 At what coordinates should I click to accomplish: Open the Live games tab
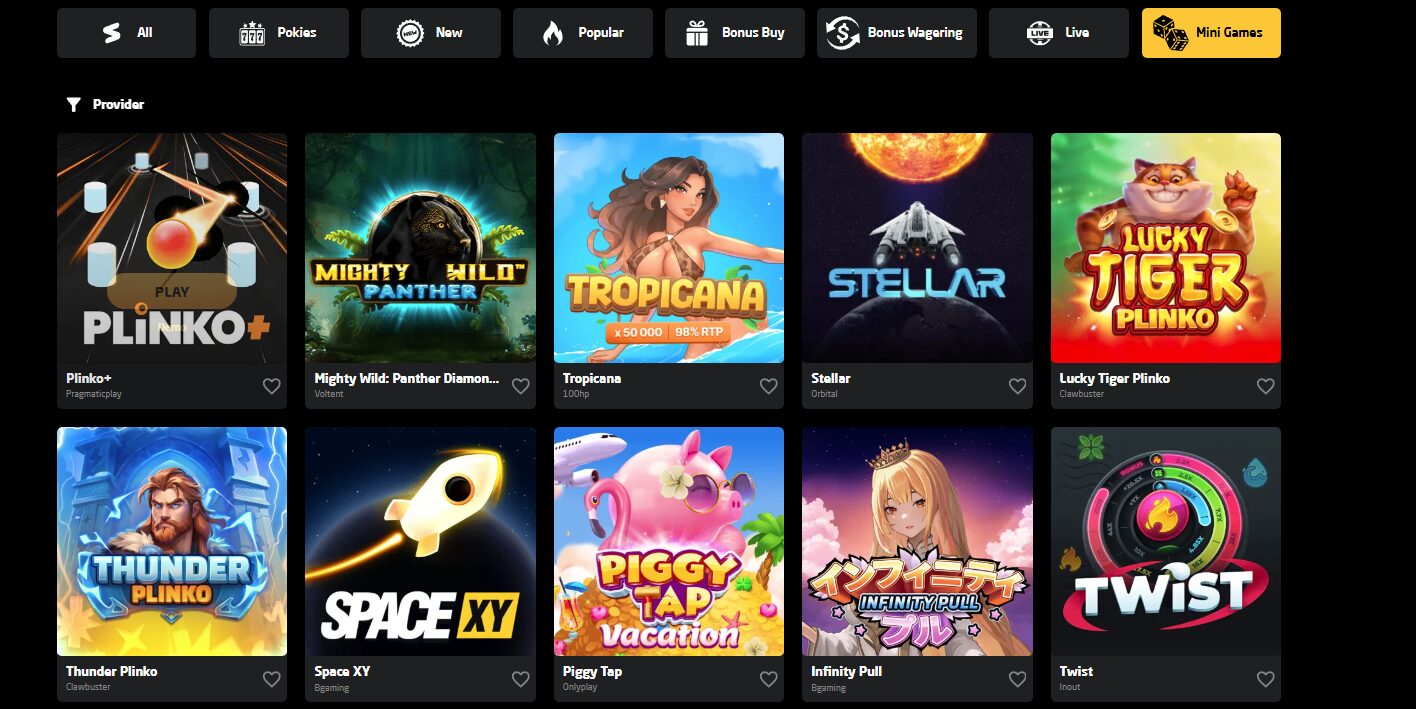[x=1059, y=33]
